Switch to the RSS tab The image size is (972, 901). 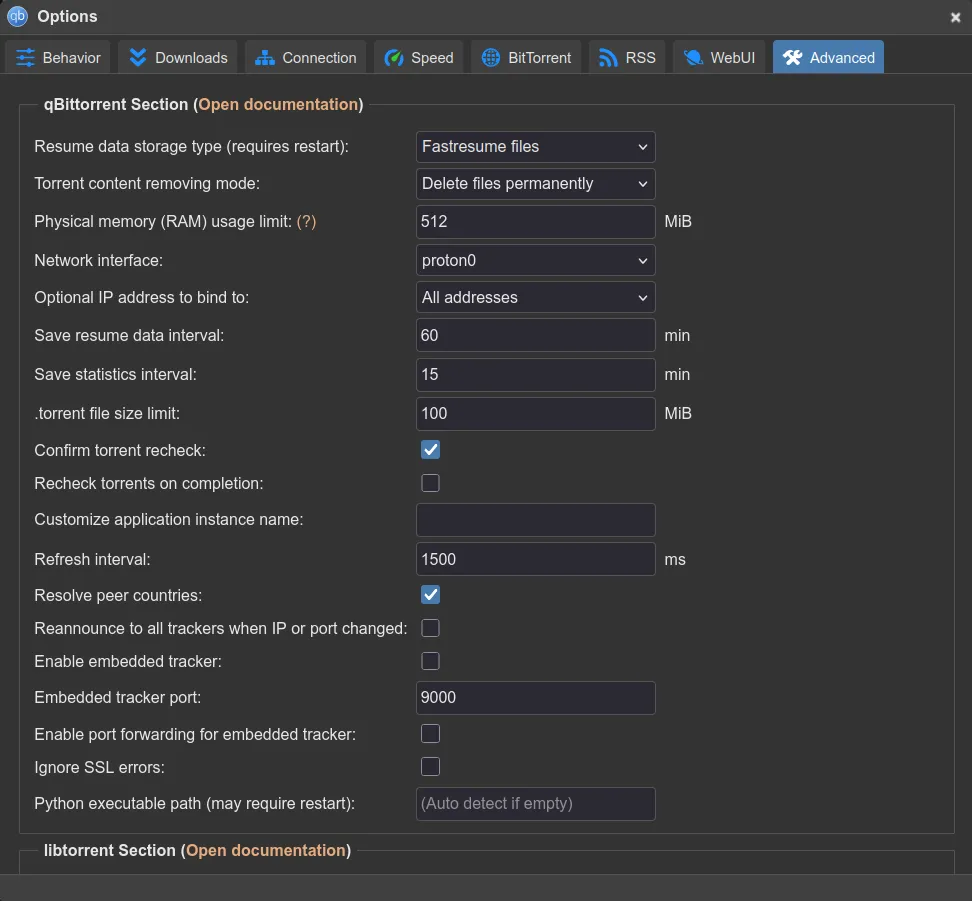pos(627,58)
